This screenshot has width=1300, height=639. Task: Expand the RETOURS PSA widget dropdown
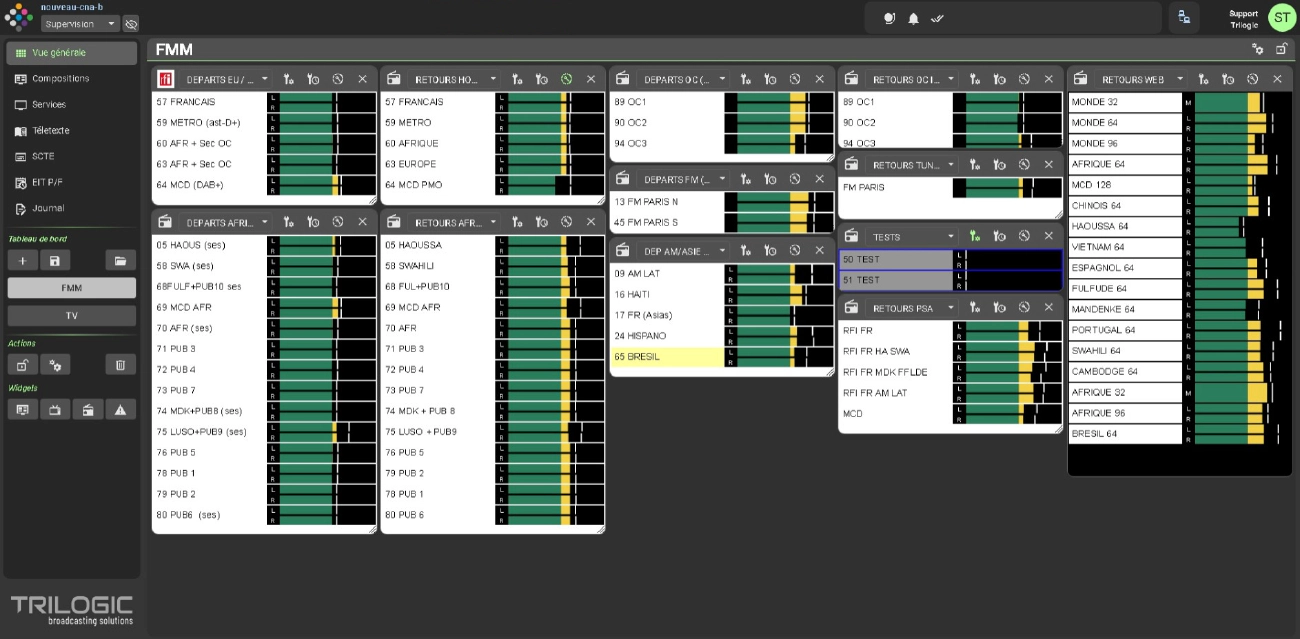[x=951, y=308]
